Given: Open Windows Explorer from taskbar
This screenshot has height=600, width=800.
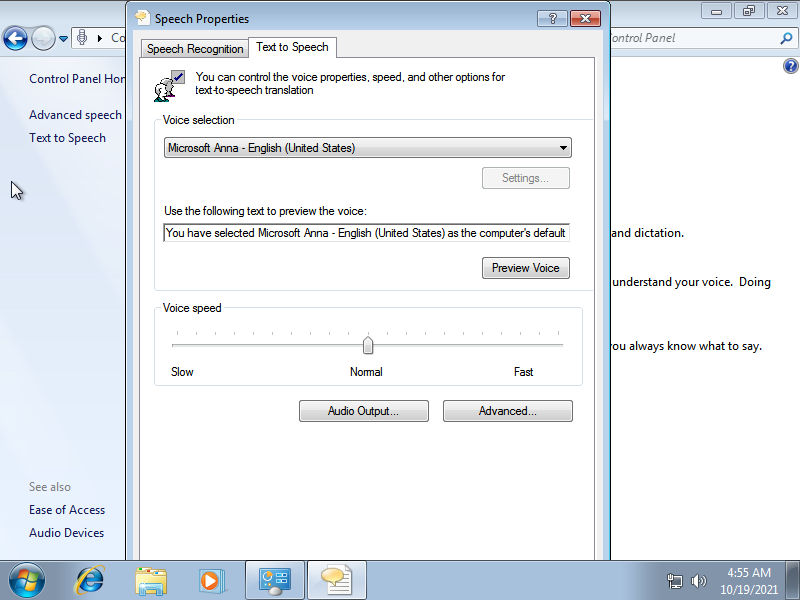Looking at the screenshot, I should (151, 581).
